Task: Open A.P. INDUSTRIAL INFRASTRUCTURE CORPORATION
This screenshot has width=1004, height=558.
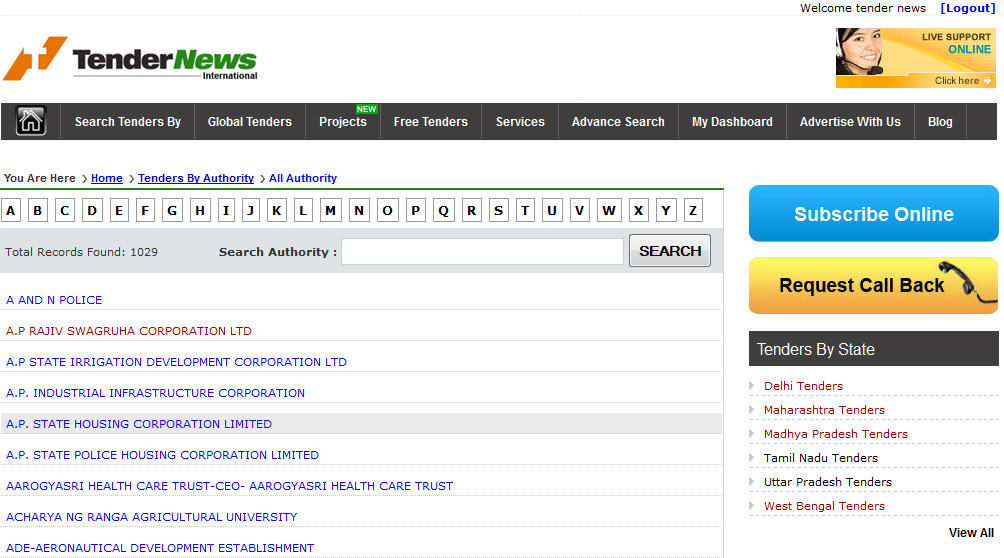Action: pyautogui.click(x=156, y=393)
